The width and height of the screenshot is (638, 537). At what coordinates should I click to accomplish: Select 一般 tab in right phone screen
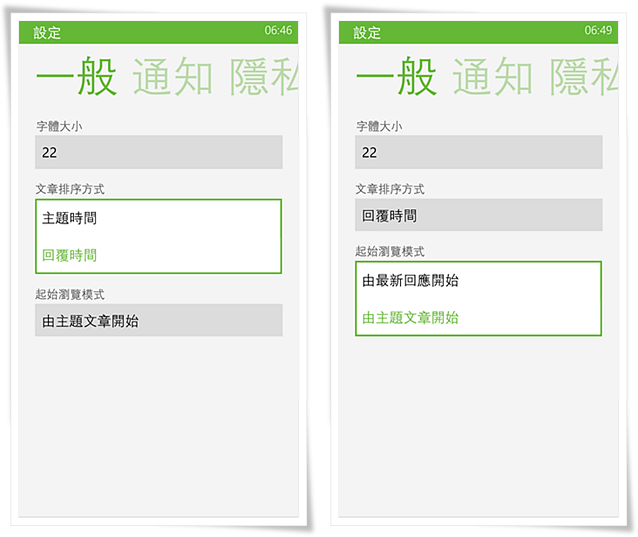(x=396, y=76)
